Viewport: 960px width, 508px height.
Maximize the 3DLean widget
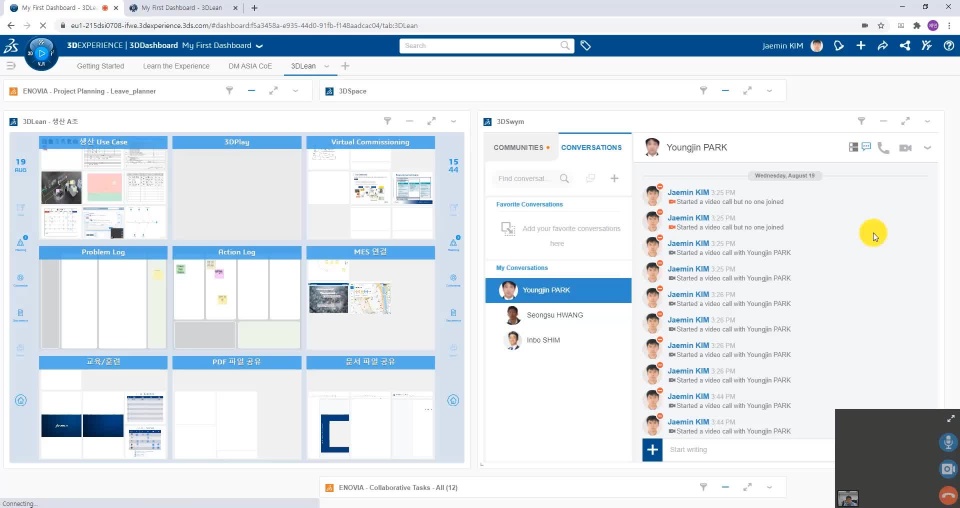pyautogui.click(x=432, y=121)
